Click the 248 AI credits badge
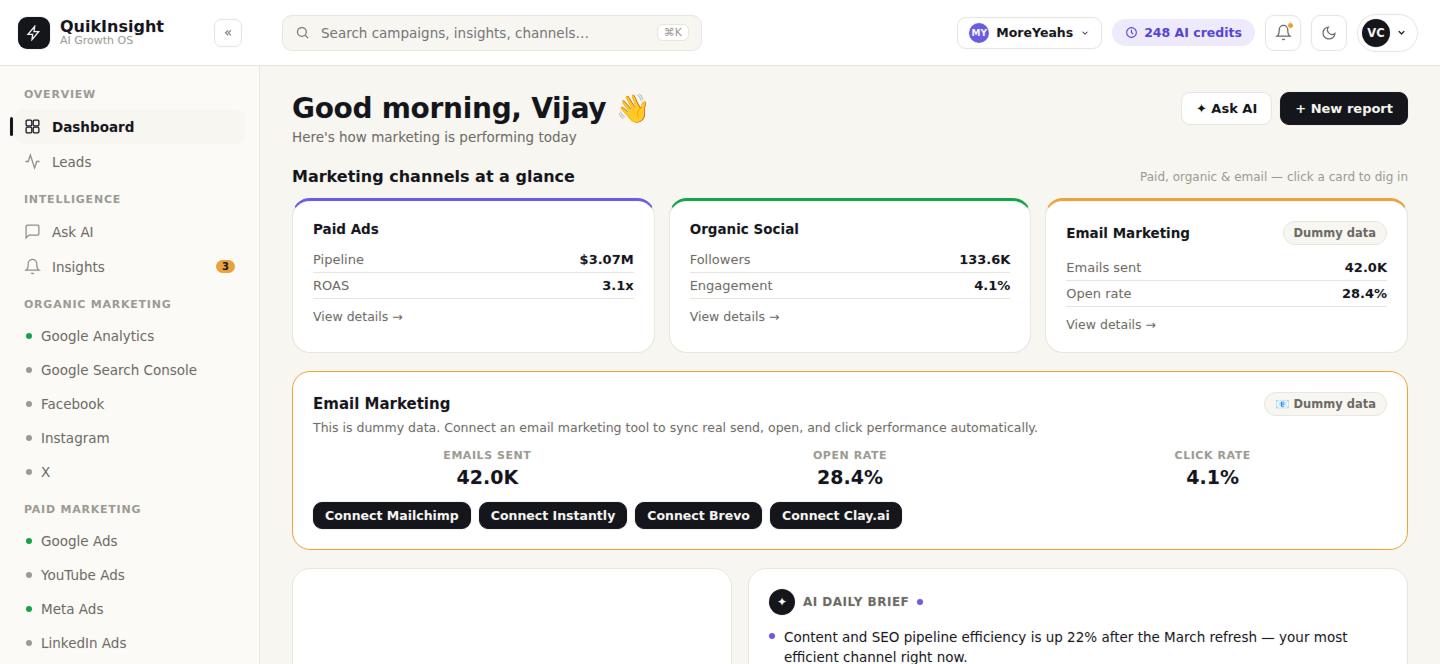The width and height of the screenshot is (1440, 664). coord(1183,33)
